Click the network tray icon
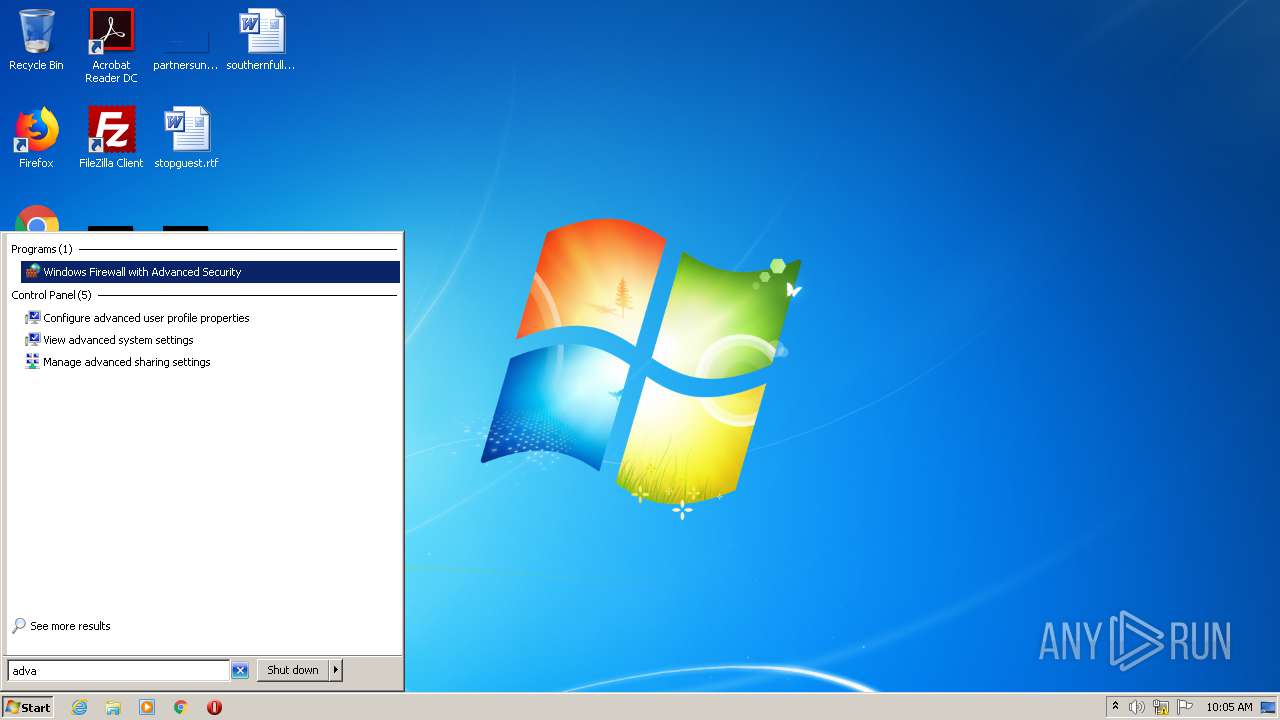 (x=1161, y=707)
